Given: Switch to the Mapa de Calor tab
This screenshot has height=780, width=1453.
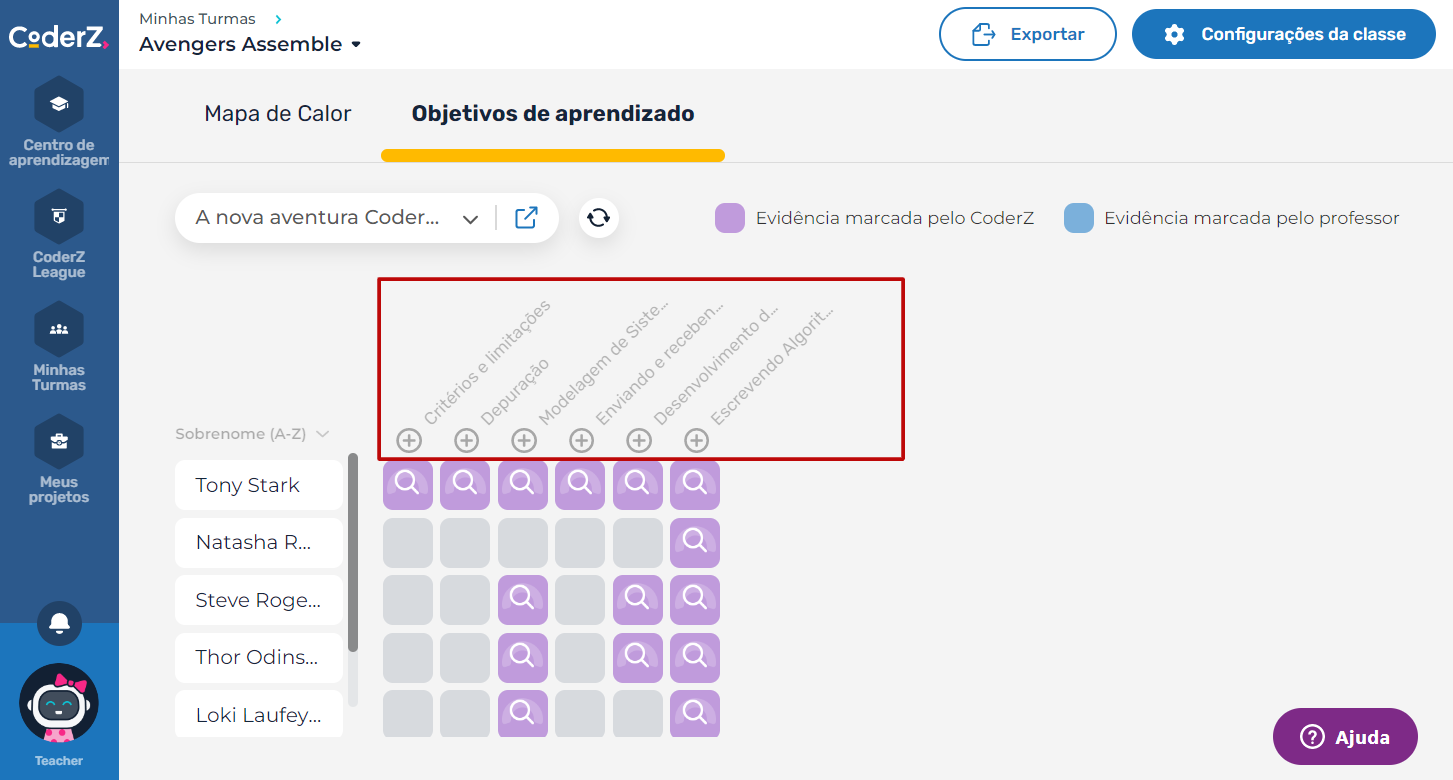Looking at the screenshot, I should [278, 114].
